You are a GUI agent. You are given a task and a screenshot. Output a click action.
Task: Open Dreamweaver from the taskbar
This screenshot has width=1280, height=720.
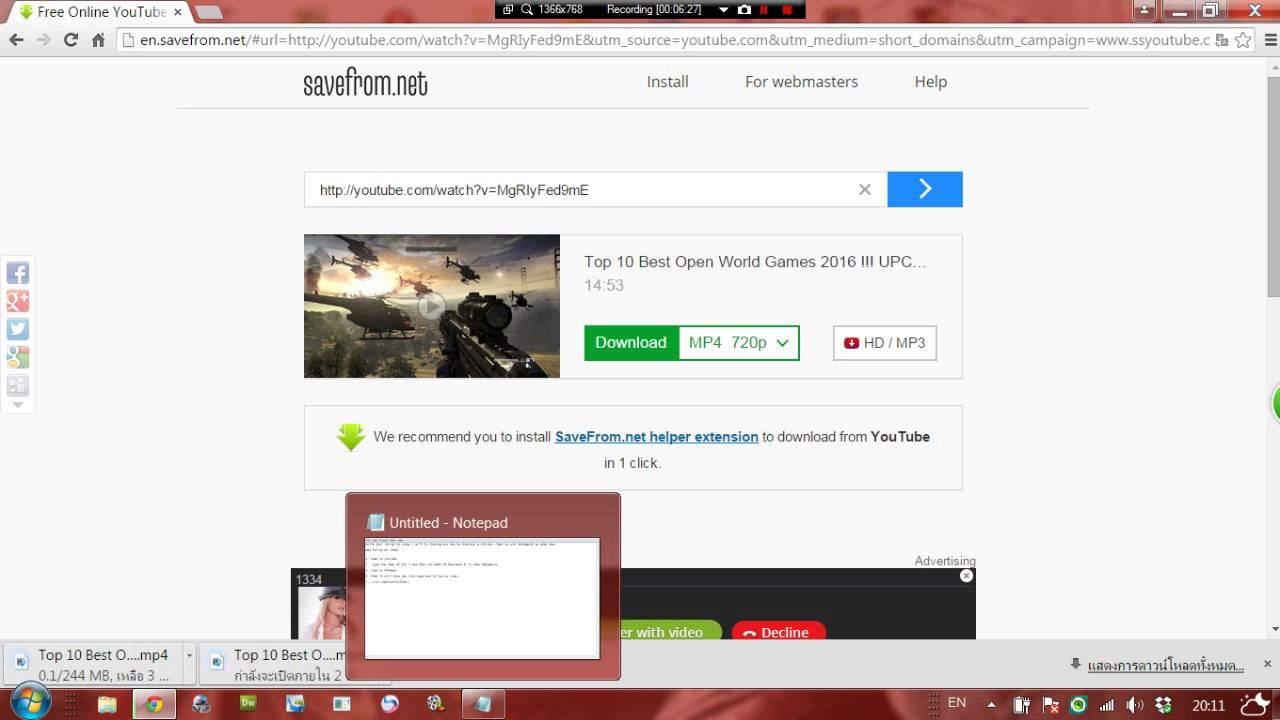249,704
